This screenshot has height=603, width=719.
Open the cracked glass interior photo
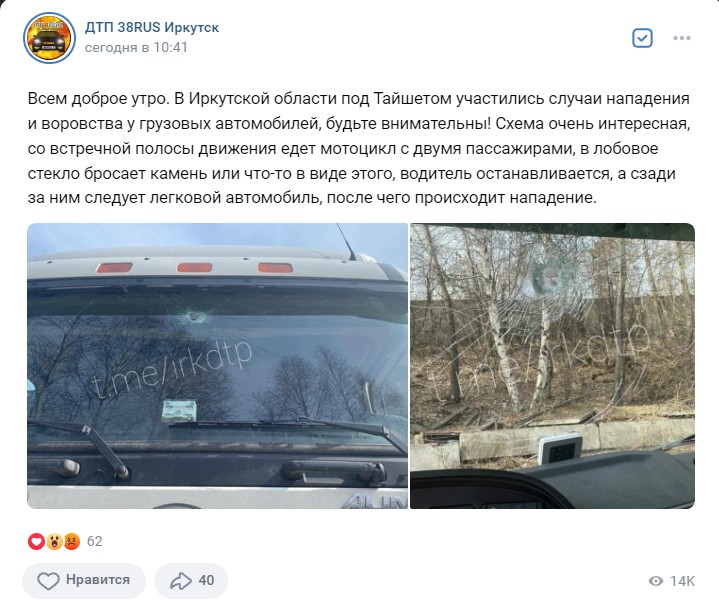(553, 366)
